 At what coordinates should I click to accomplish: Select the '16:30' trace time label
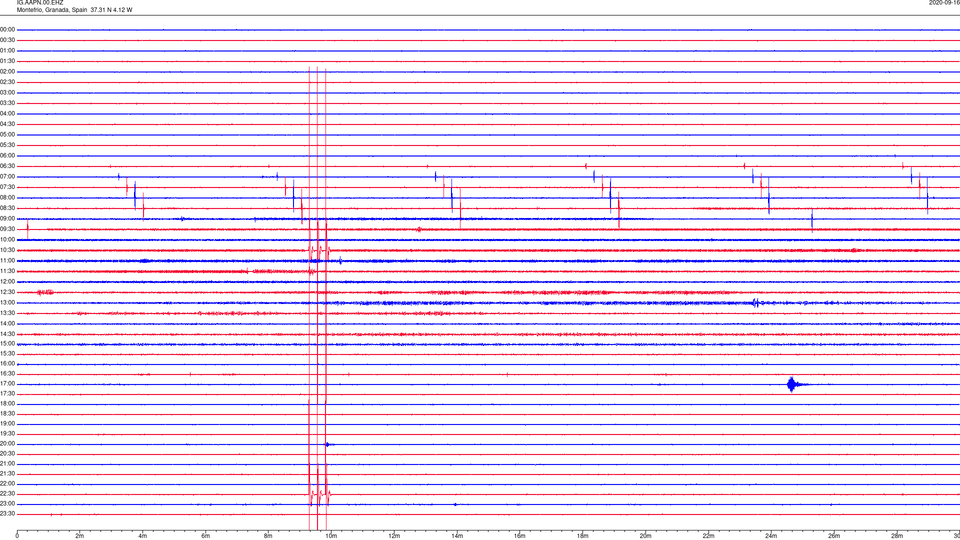(7, 373)
